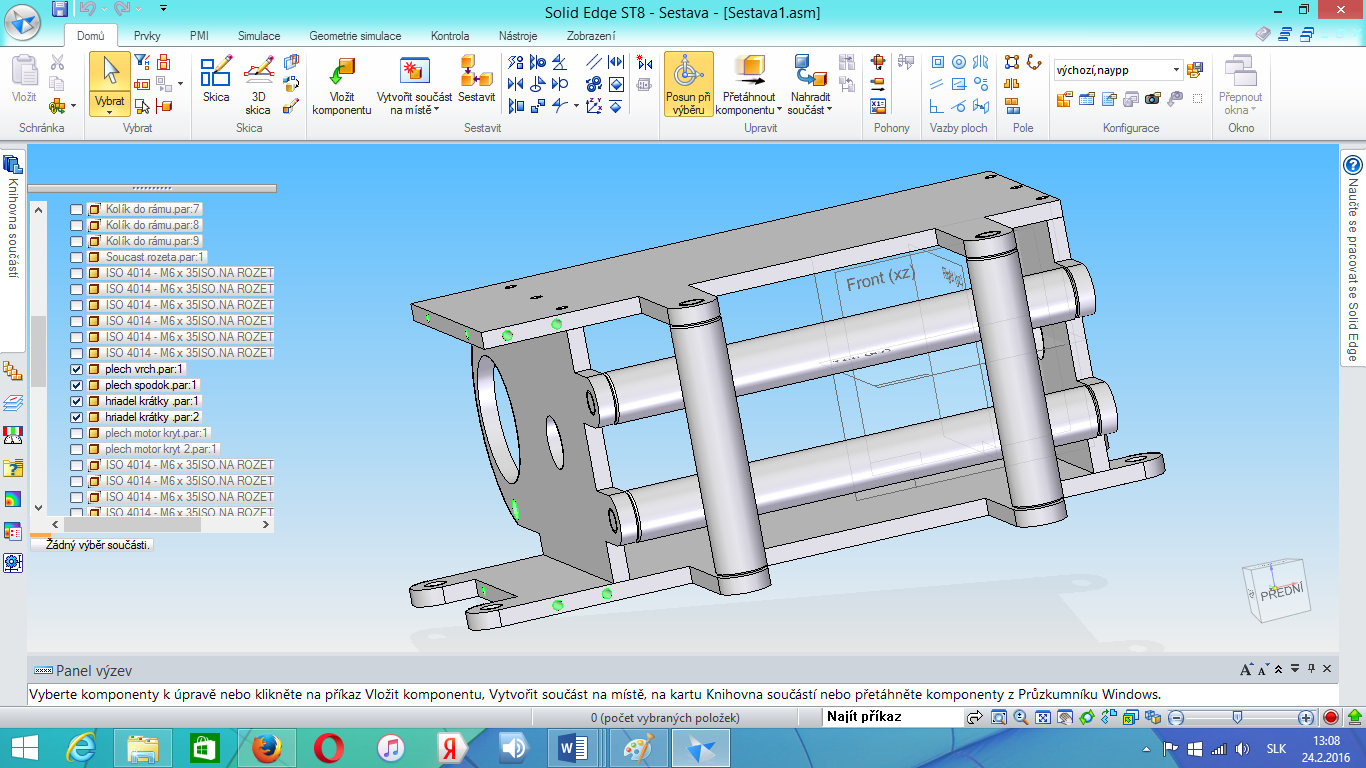Click the save configuration icon beside combo box
This screenshot has height=768, width=1366.
1194,70
